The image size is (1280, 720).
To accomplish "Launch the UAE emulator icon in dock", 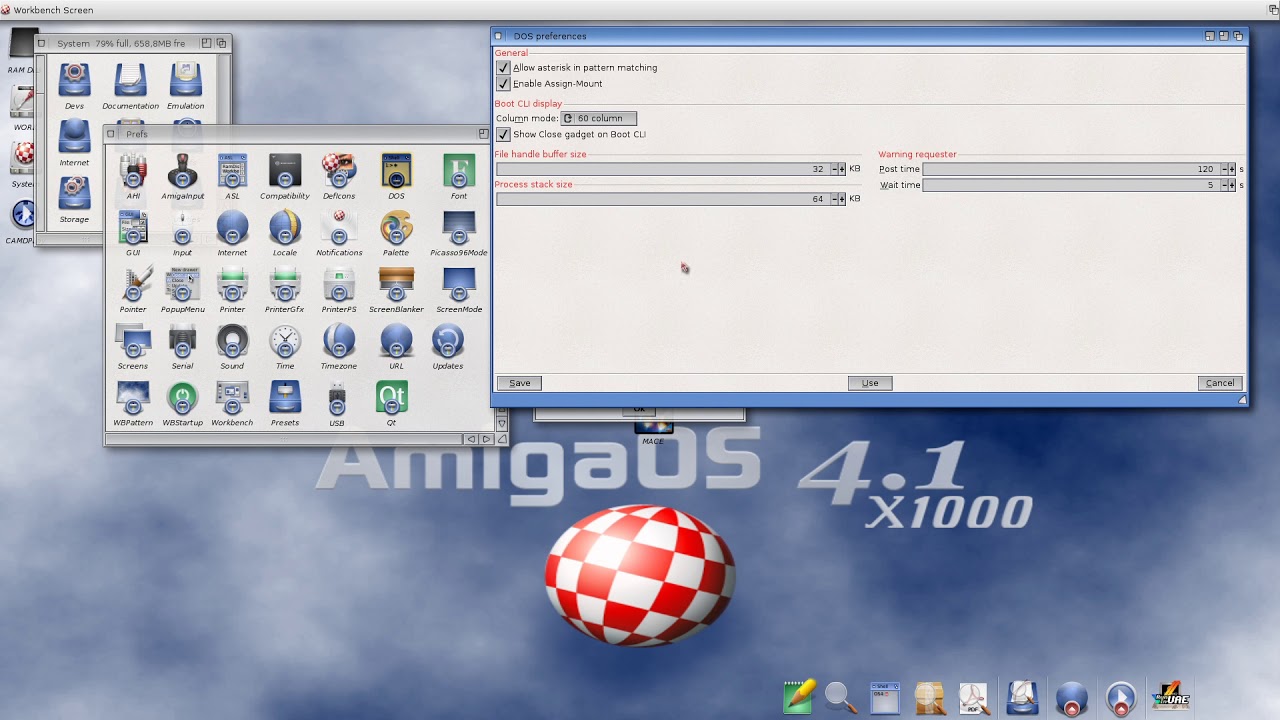I will 1170,696.
